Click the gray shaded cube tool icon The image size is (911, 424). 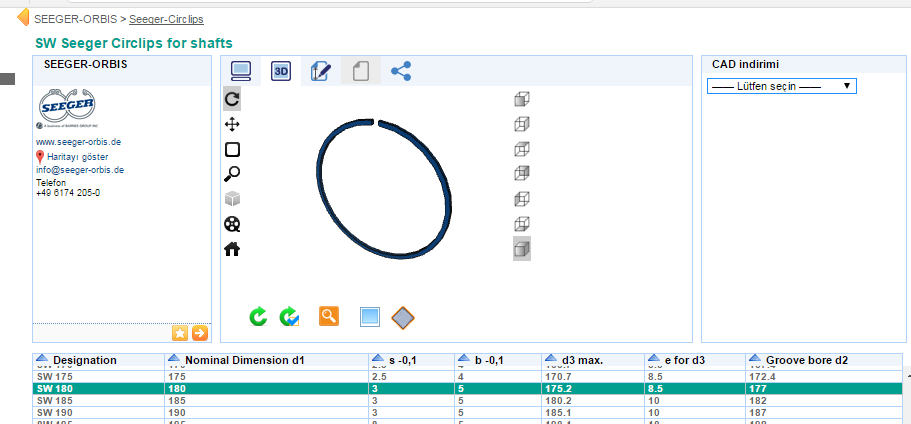pos(232,199)
